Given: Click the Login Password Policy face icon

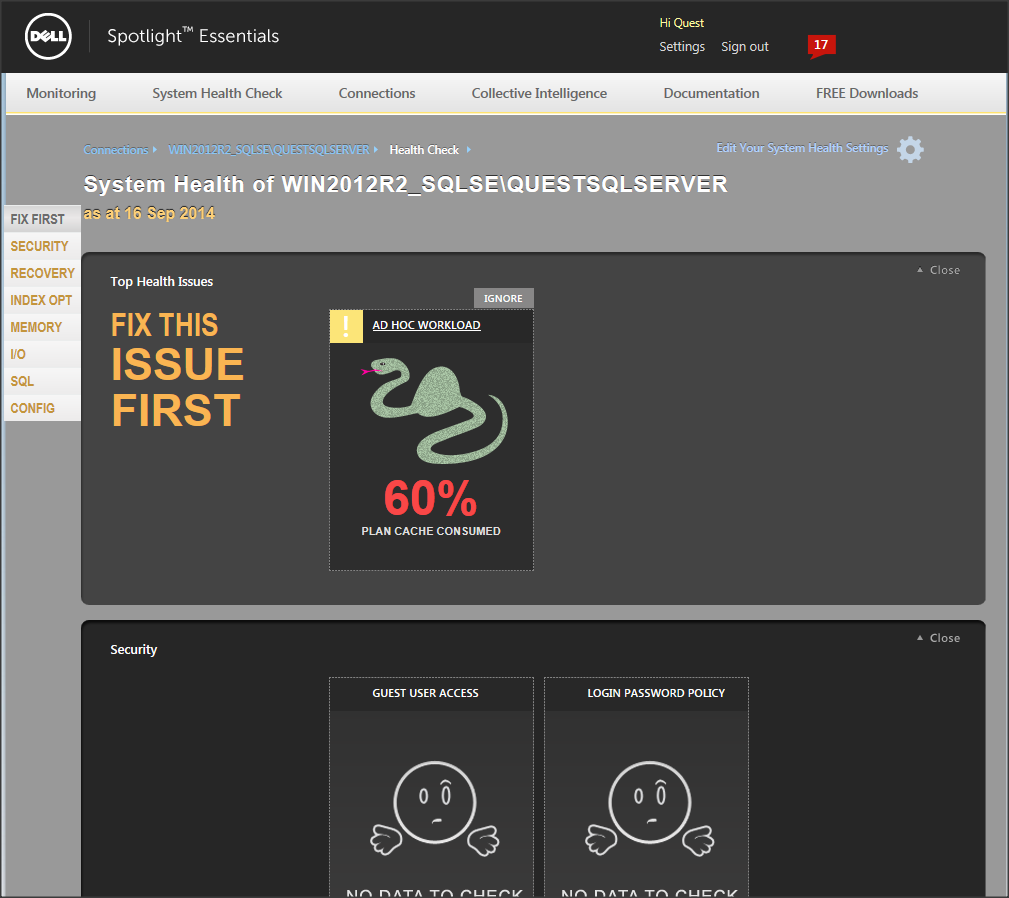Looking at the screenshot, I should (649, 809).
